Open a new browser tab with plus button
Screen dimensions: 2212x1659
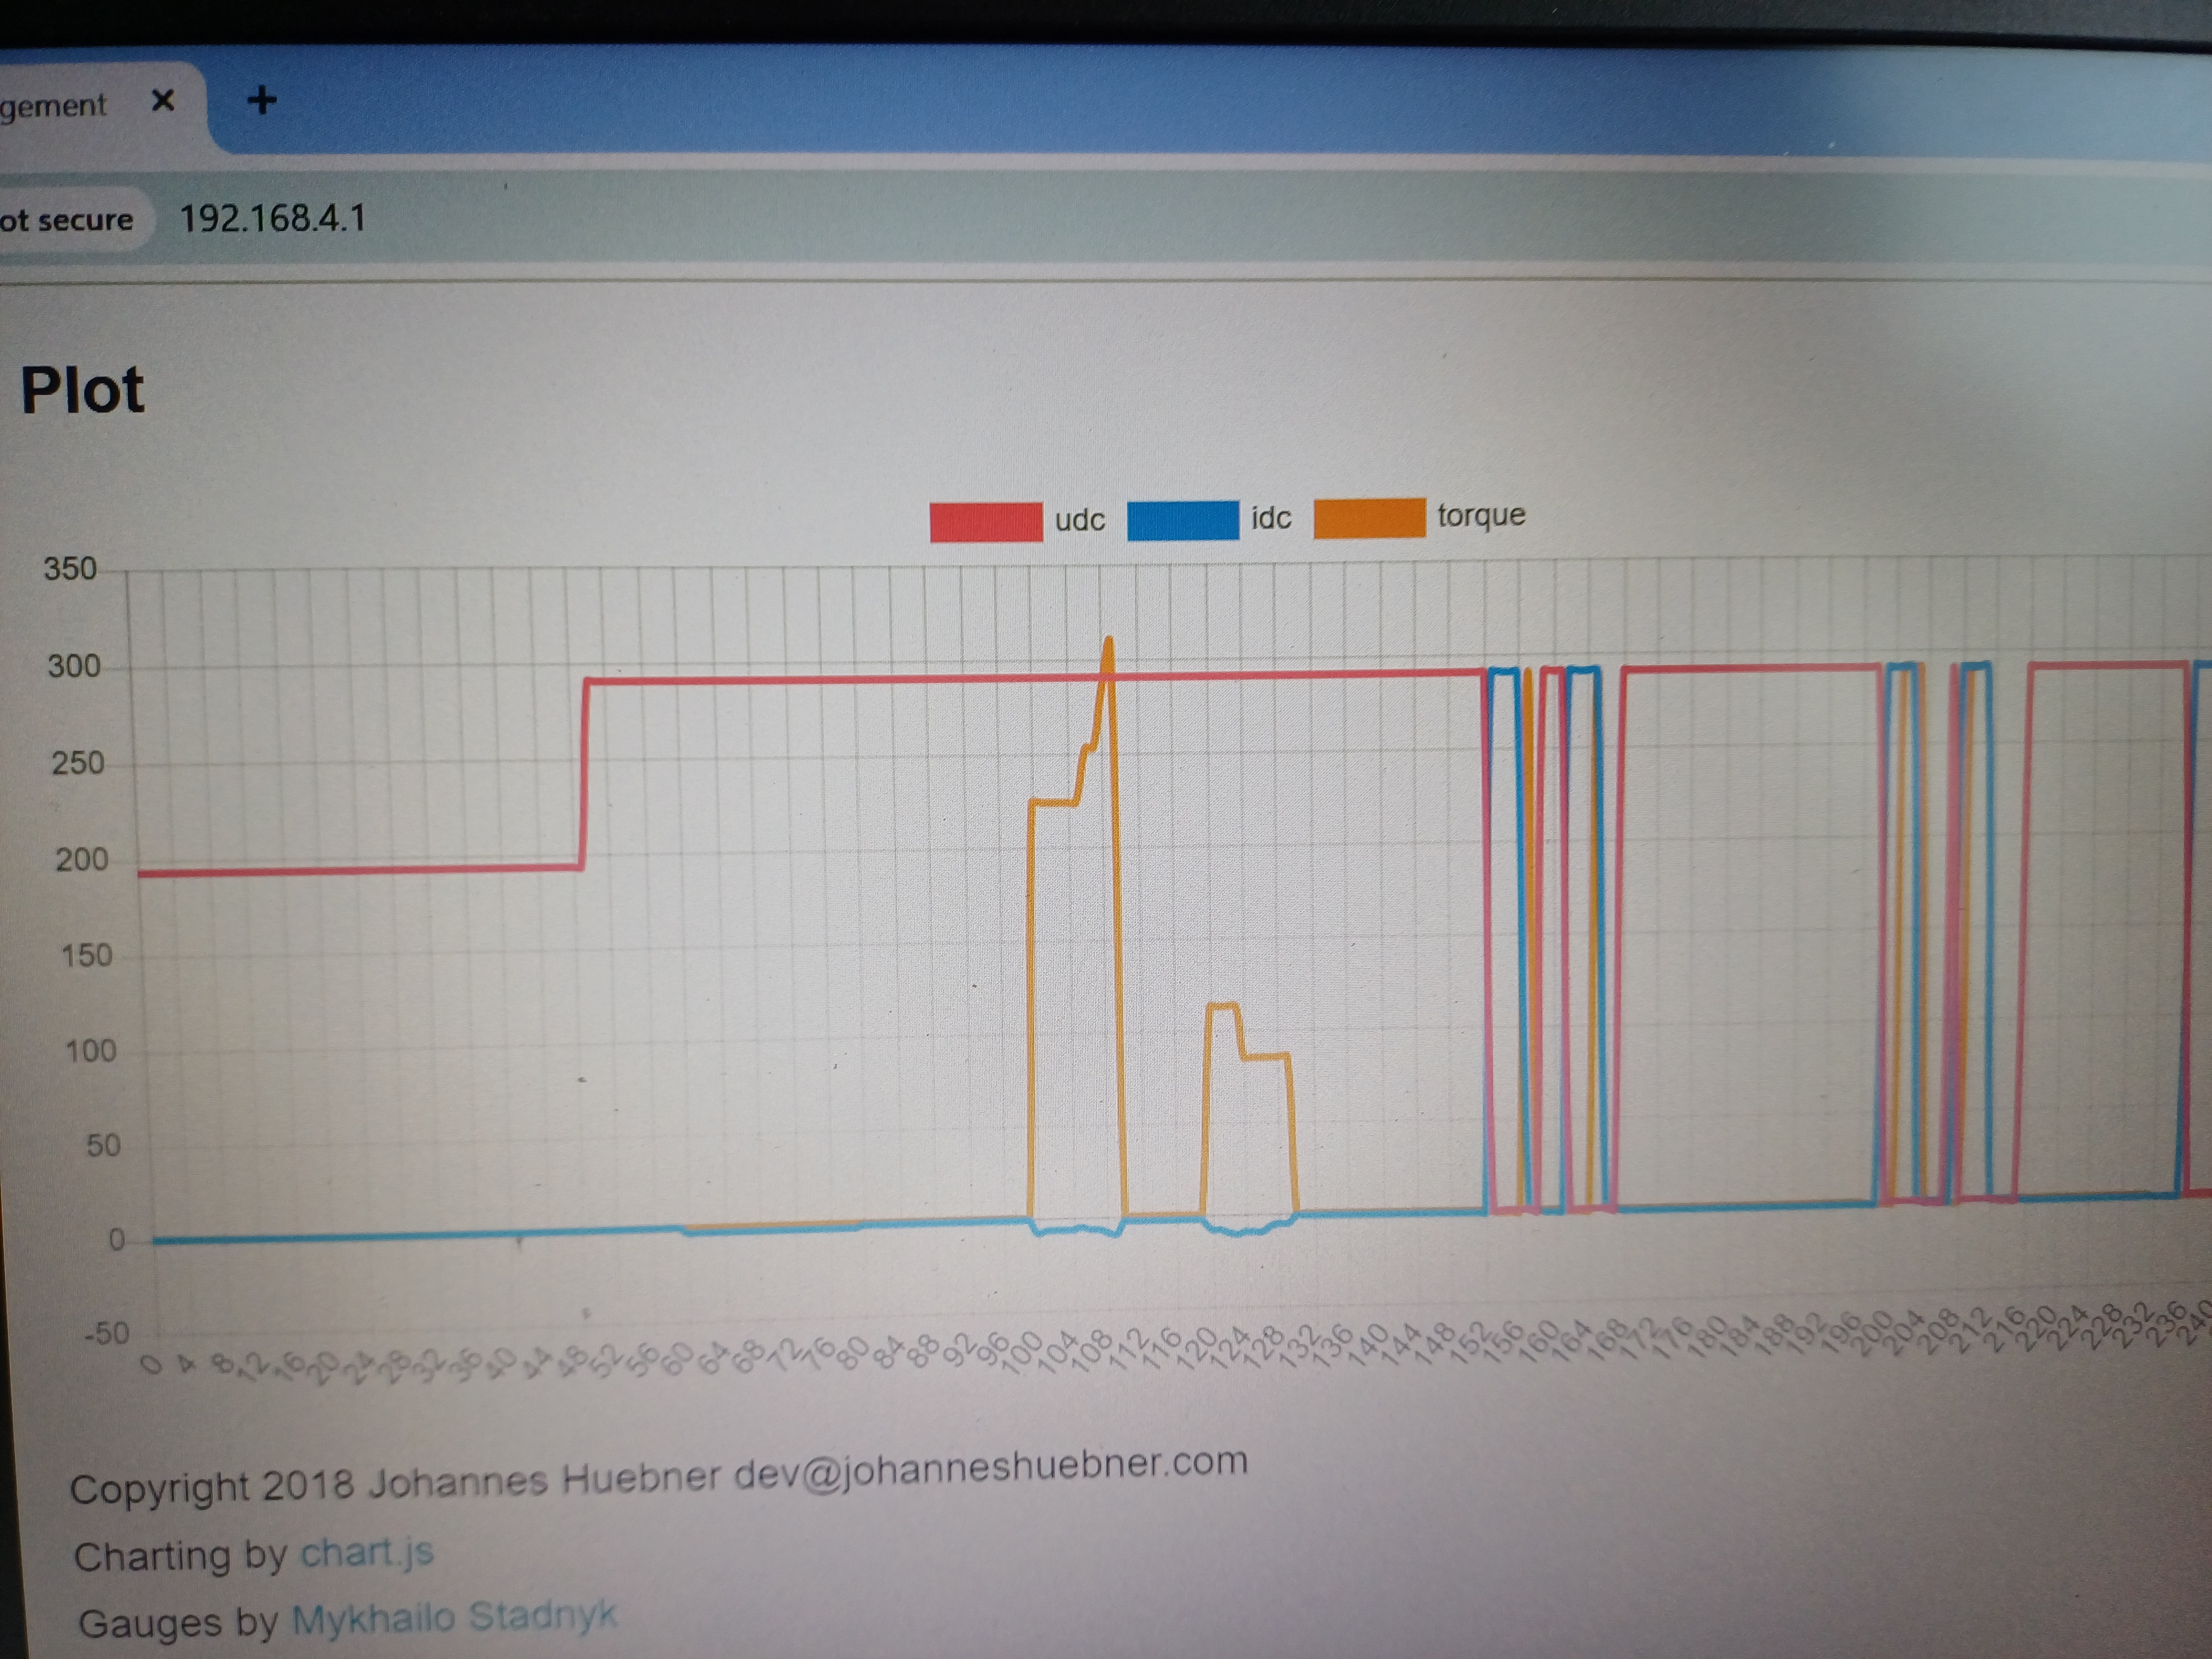pyautogui.click(x=262, y=100)
